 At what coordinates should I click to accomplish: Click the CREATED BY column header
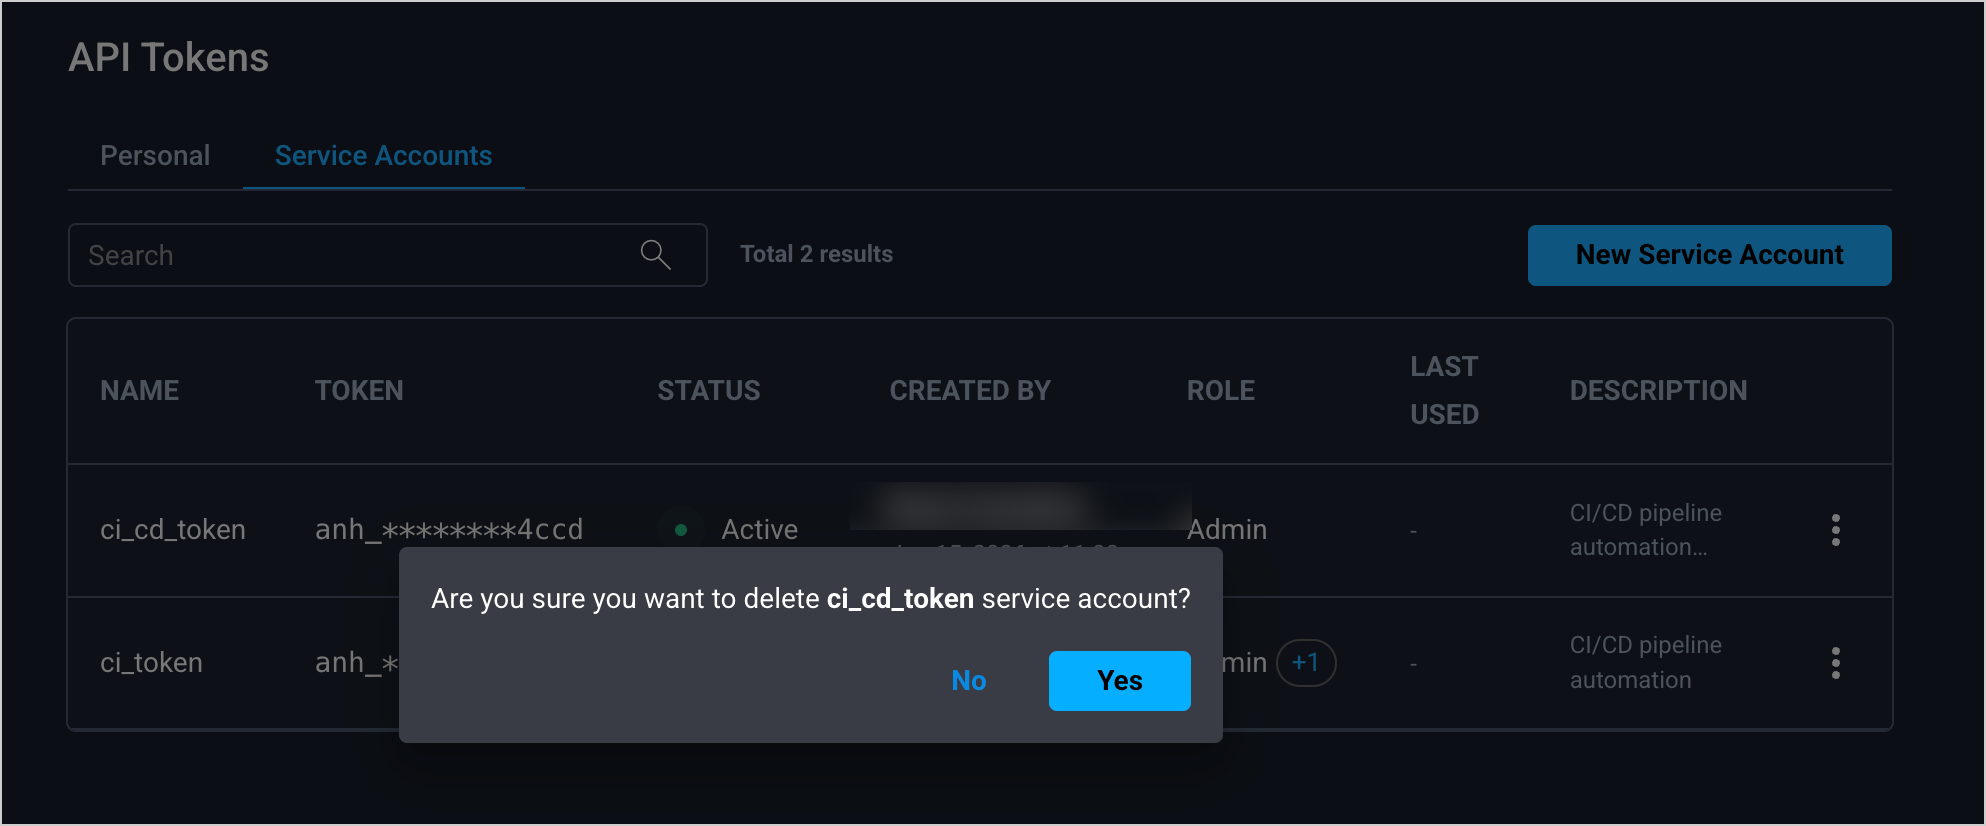click(x=970, y=391)
